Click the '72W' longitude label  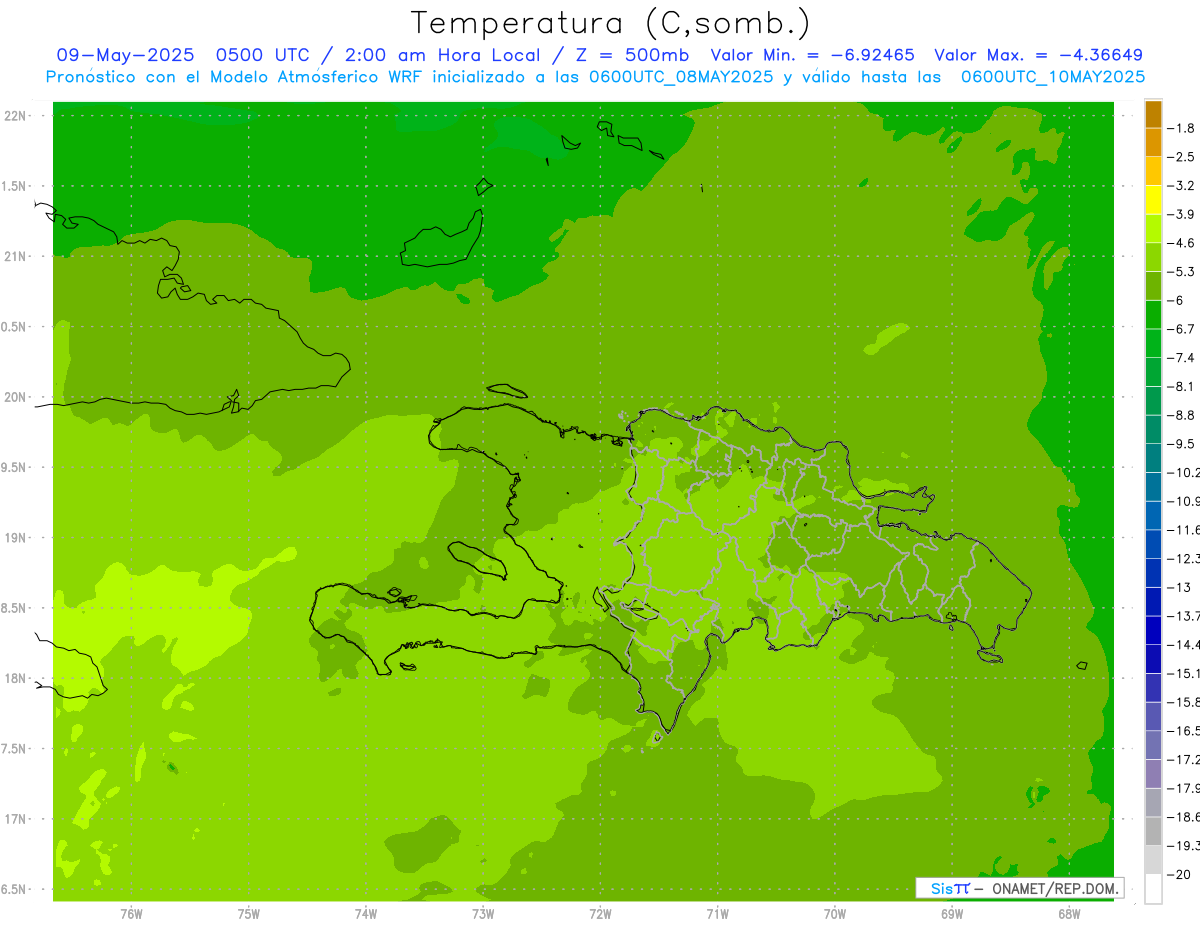click(600, 914)
